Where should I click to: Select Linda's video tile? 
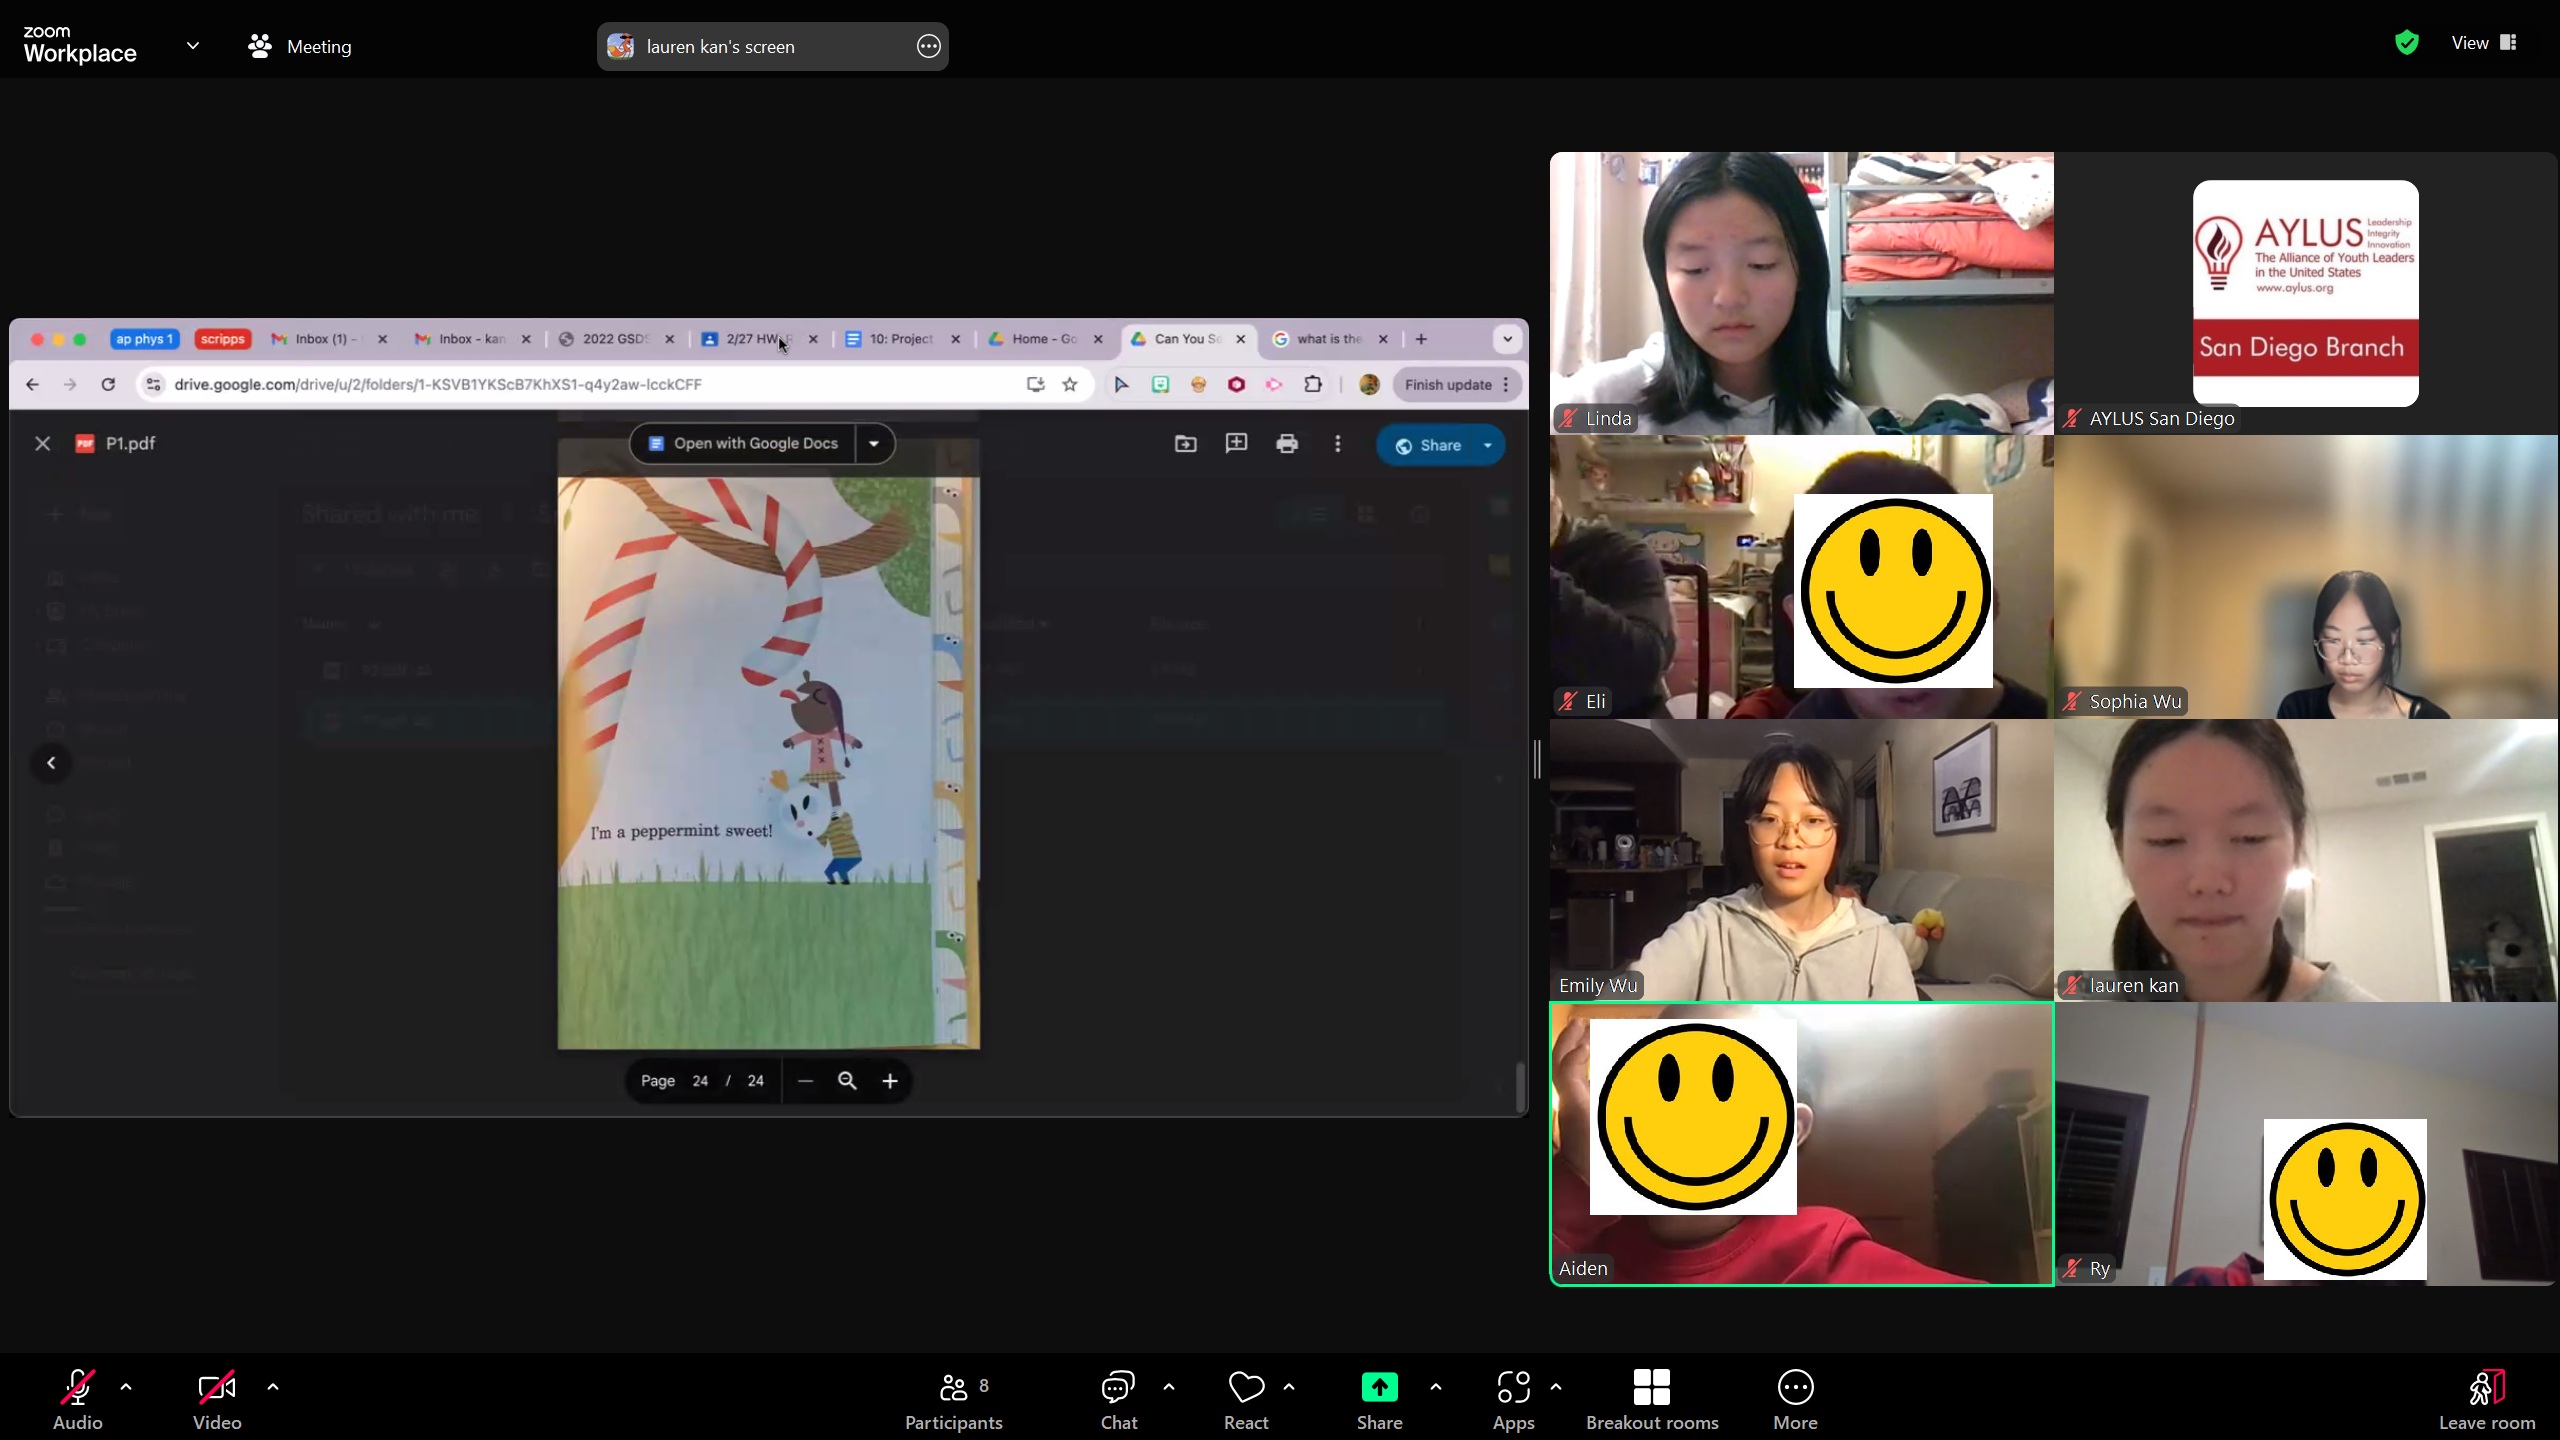pyautogui.click(x=1802, y=293)
